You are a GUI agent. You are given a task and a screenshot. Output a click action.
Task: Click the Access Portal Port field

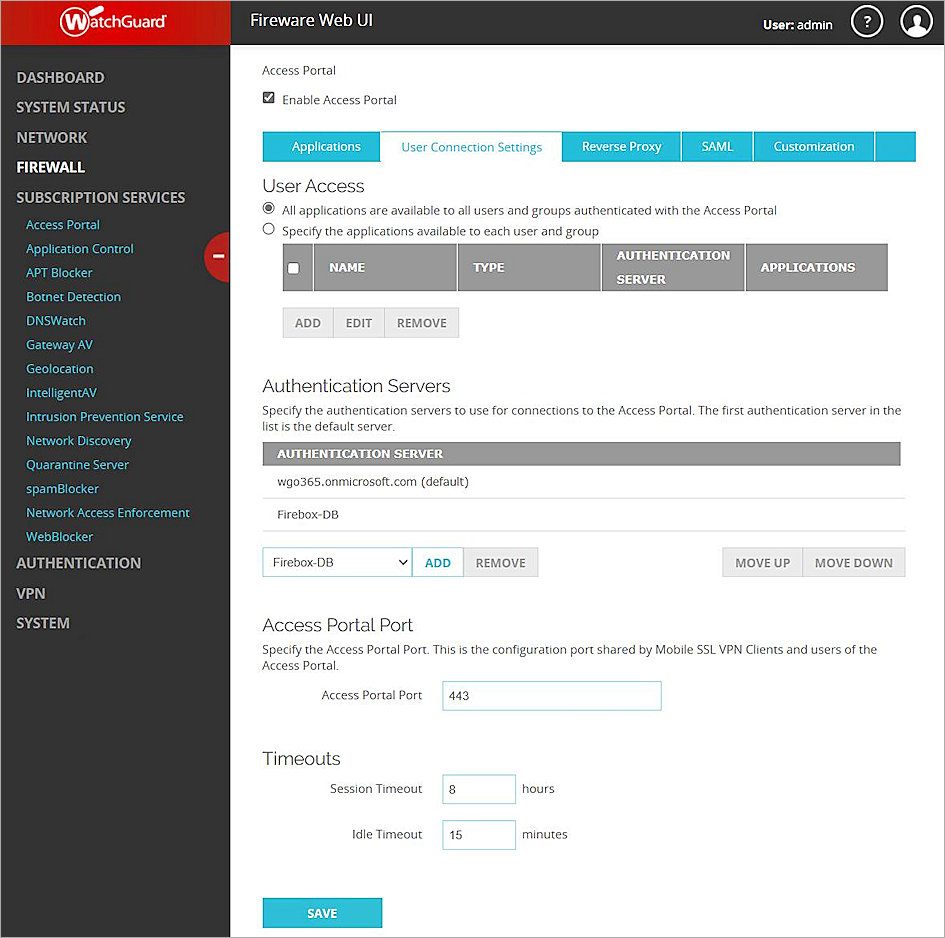551,695
